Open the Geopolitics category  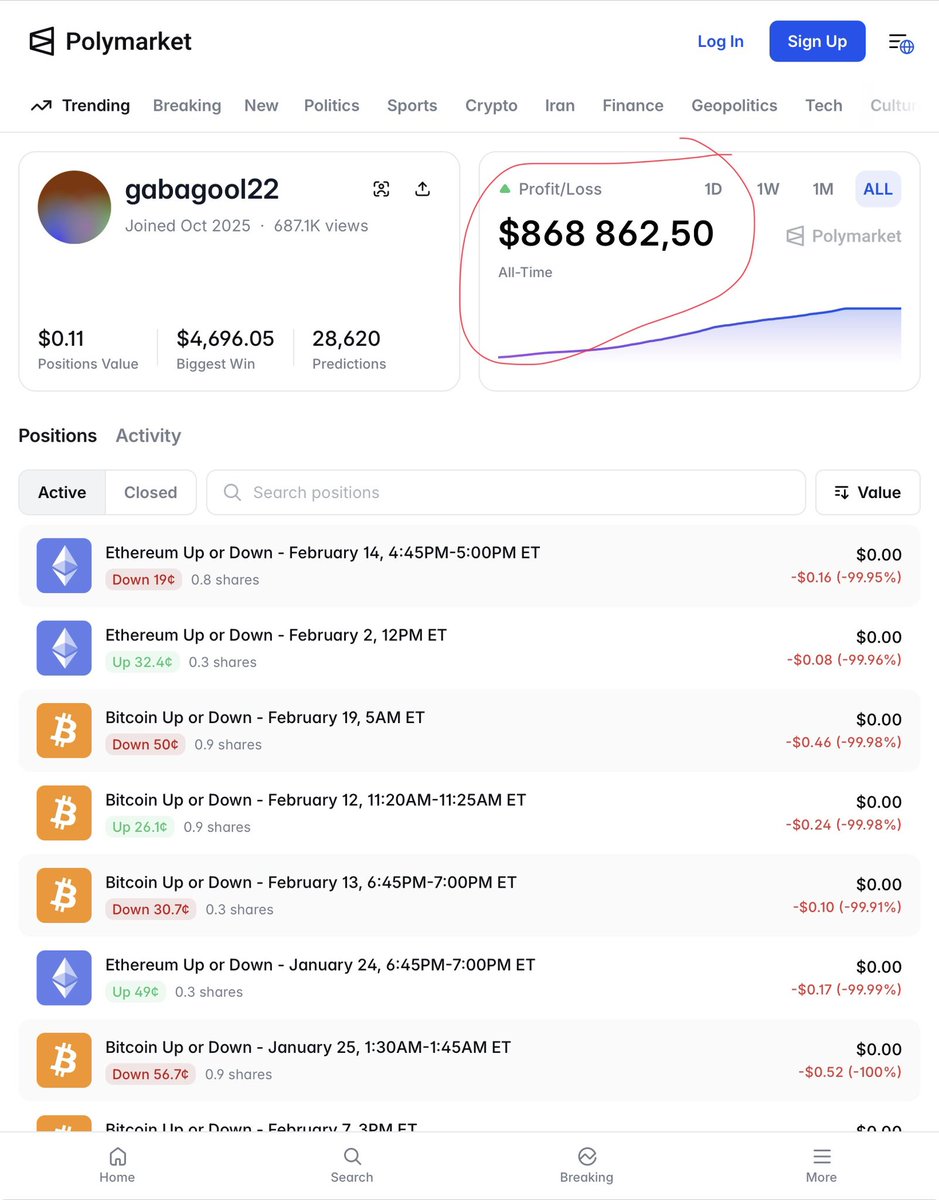(x=734, y=106)
